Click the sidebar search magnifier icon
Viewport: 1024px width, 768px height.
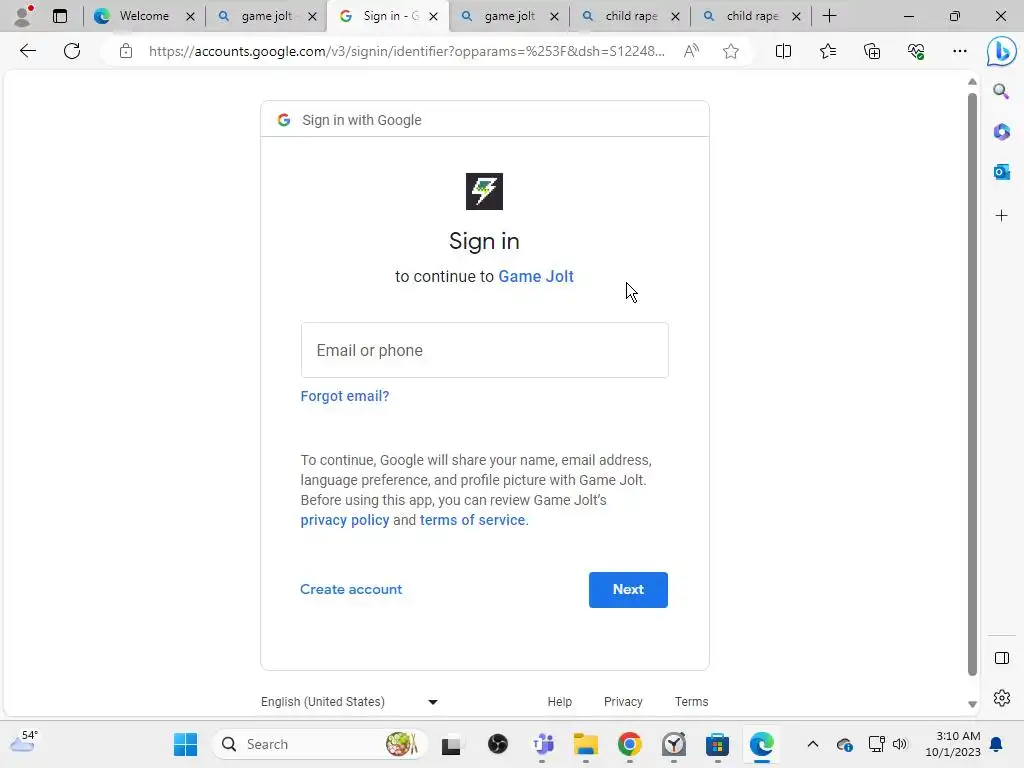click(x=1001, y=91)
